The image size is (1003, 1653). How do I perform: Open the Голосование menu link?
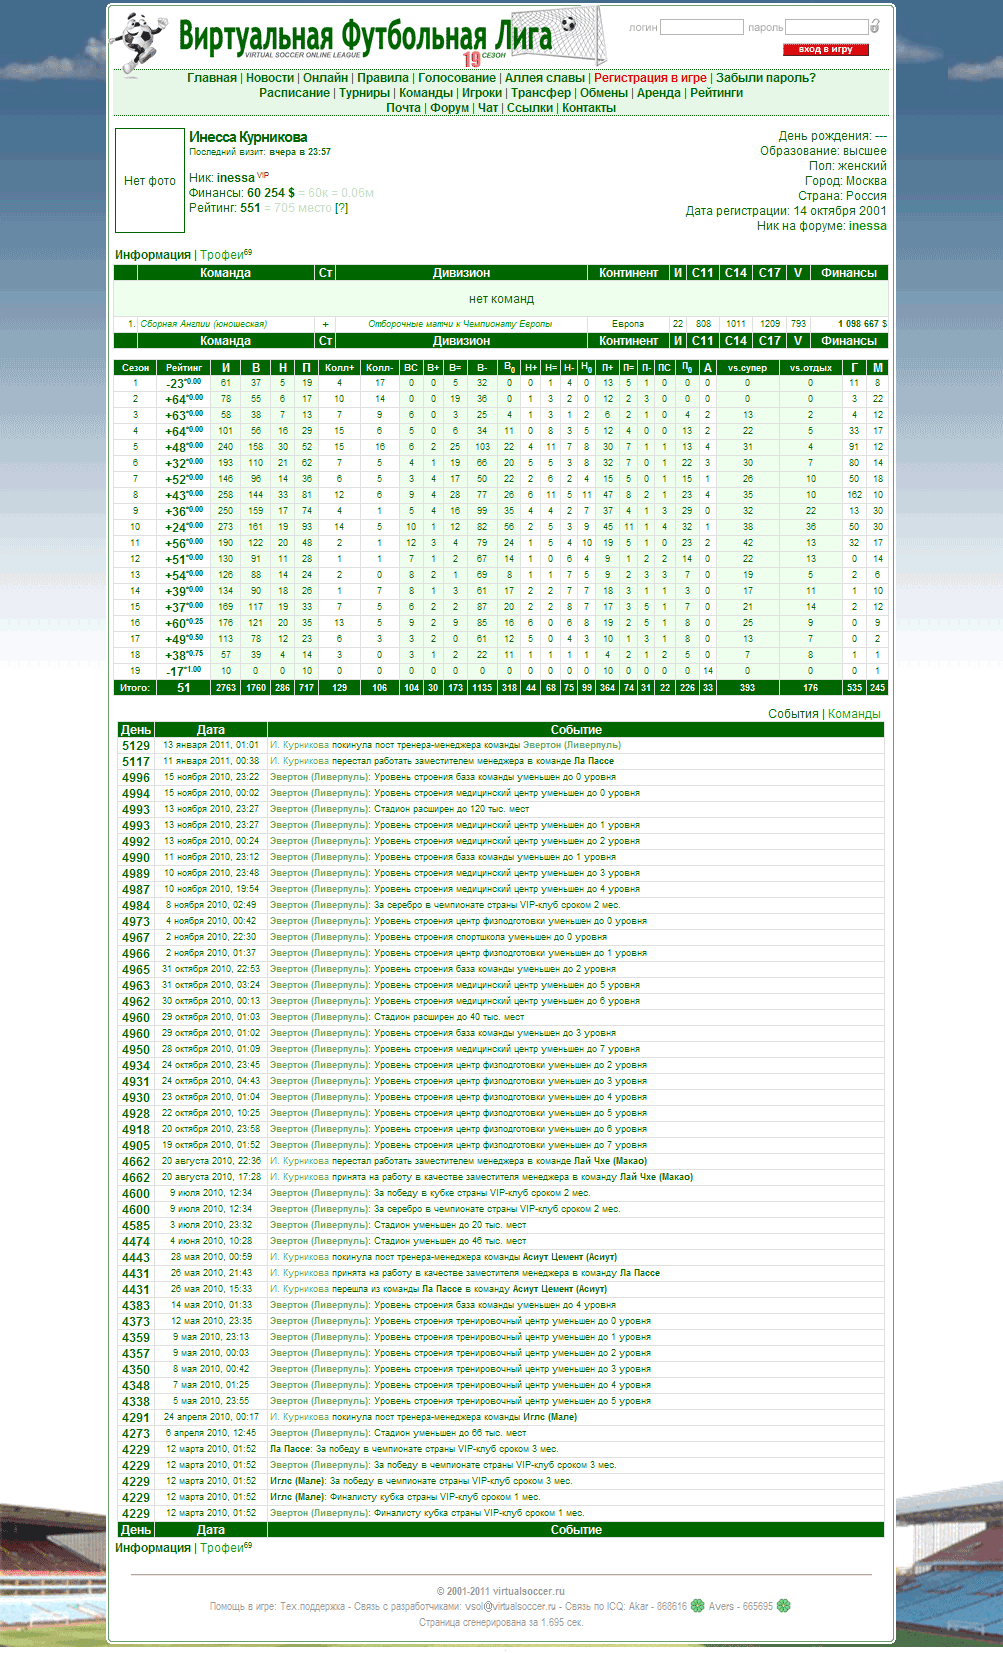click(457, 78)
